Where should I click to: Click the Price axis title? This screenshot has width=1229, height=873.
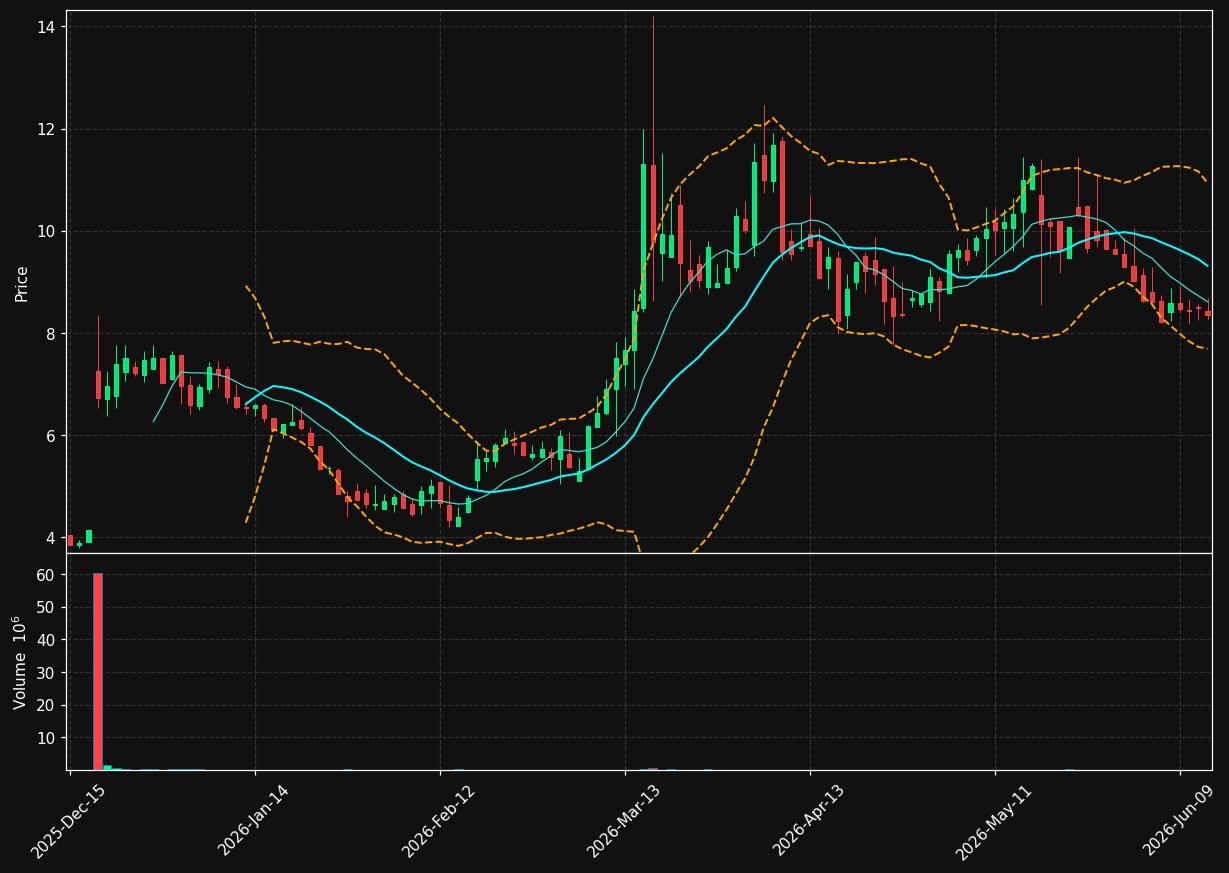pyautogui.click(x=22, y=283)
